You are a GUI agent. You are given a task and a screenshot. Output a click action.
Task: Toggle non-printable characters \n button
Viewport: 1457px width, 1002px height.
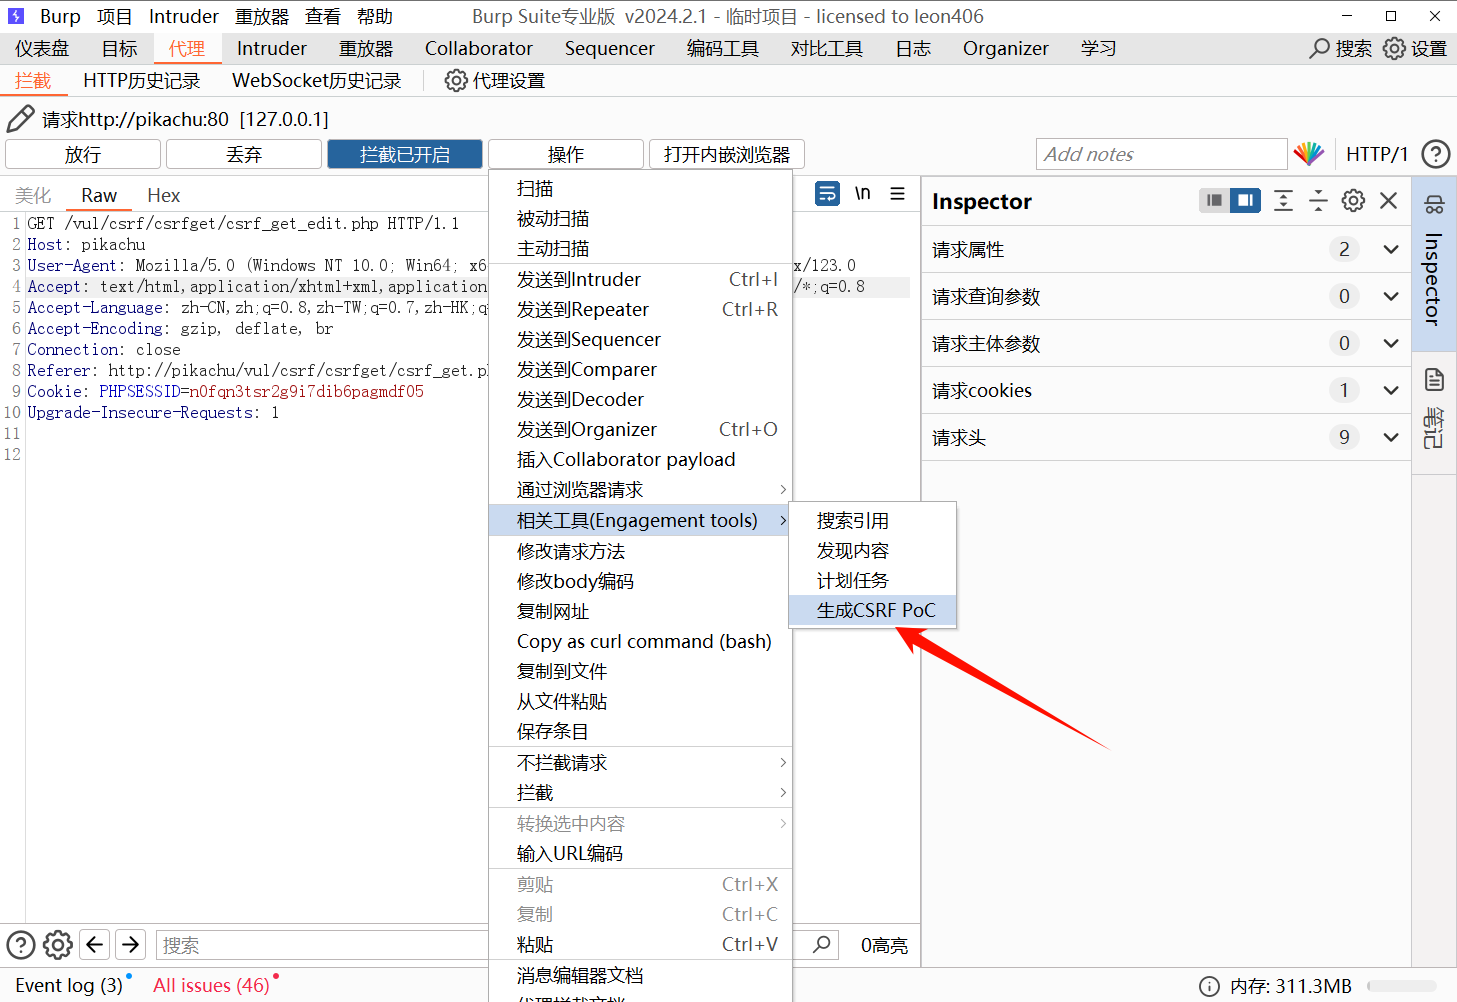coord(862,193)
